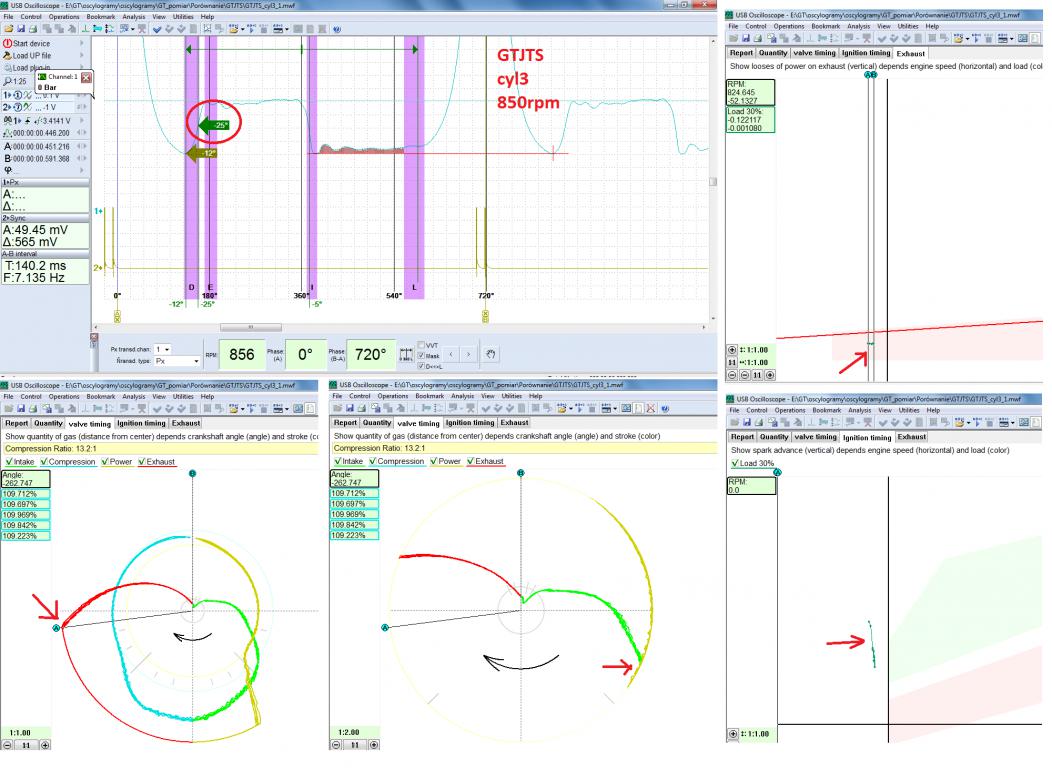Toggle Intake checkbox in bottom-left window

[x=9, y=461]
